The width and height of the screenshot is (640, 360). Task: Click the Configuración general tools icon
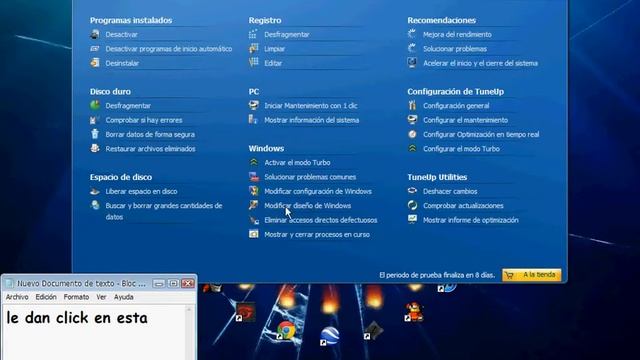pyautogui.click(x=412, y=105)
